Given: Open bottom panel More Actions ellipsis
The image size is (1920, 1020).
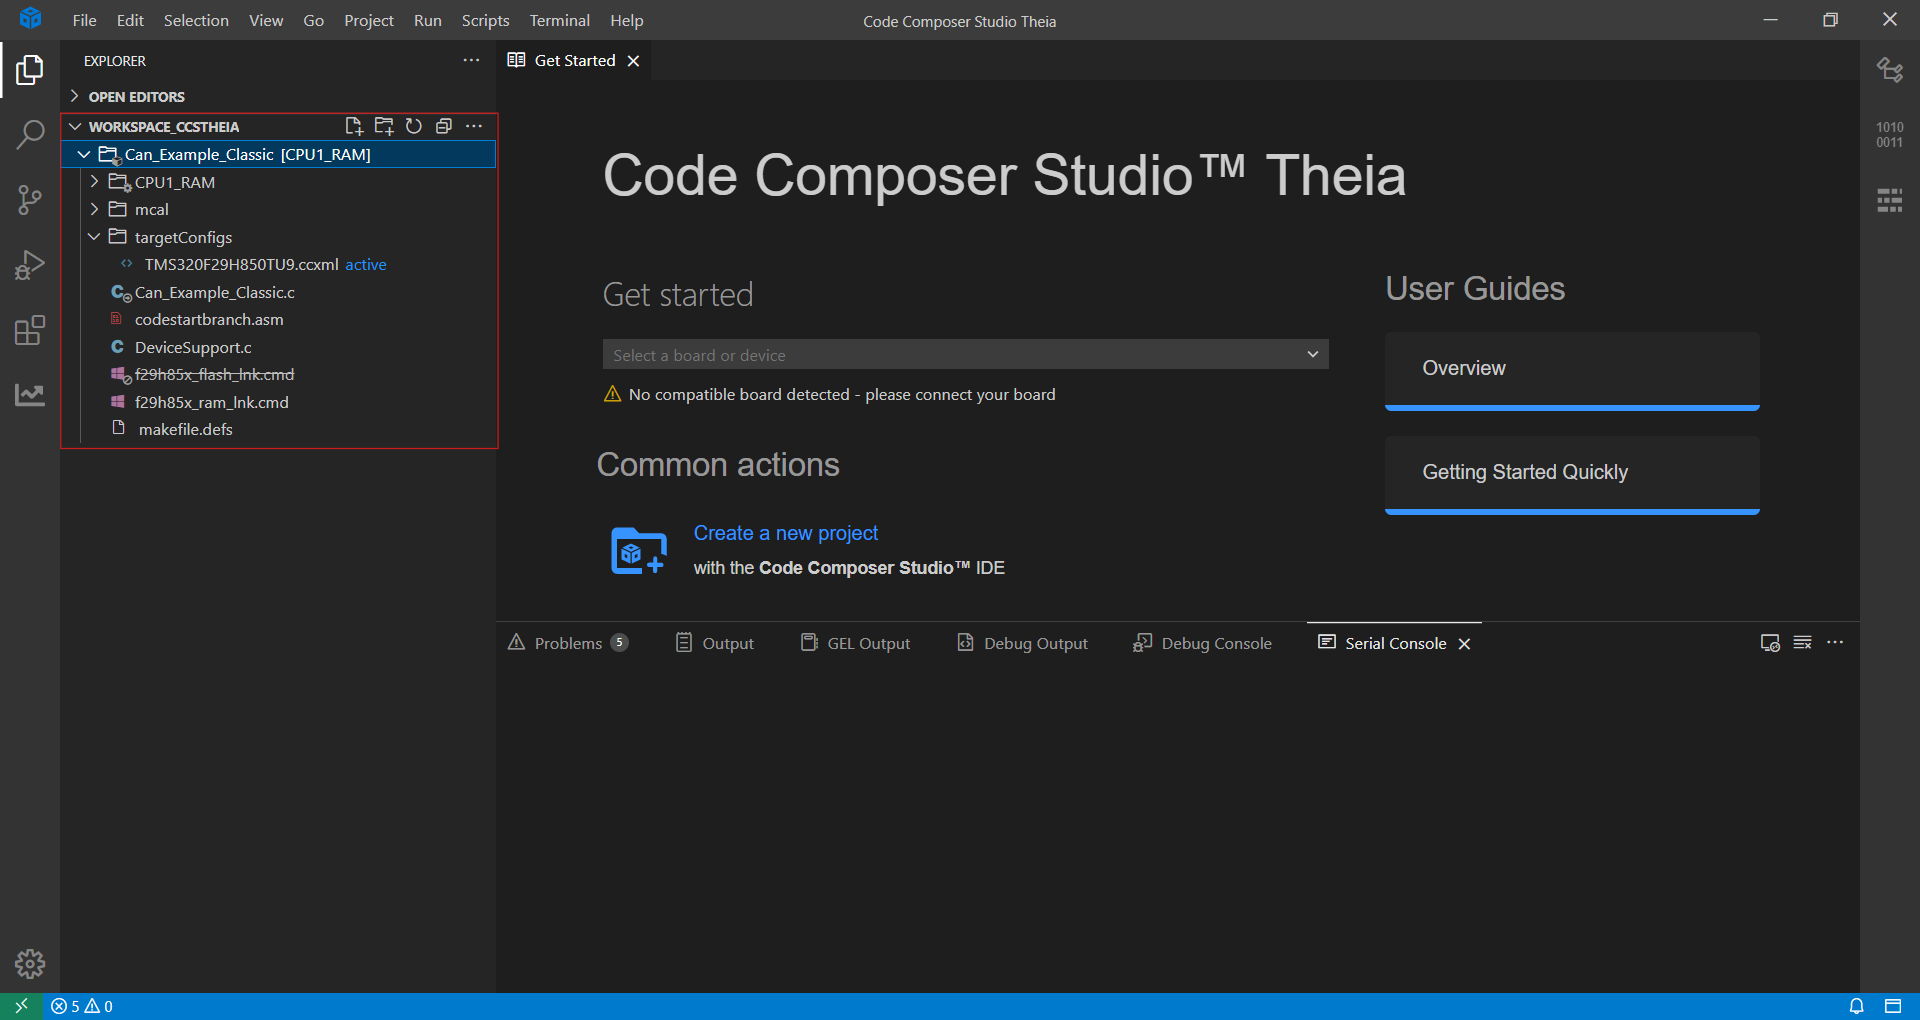Looking at the screenshot, I should pyautogui.click(x=1835, y=643).
